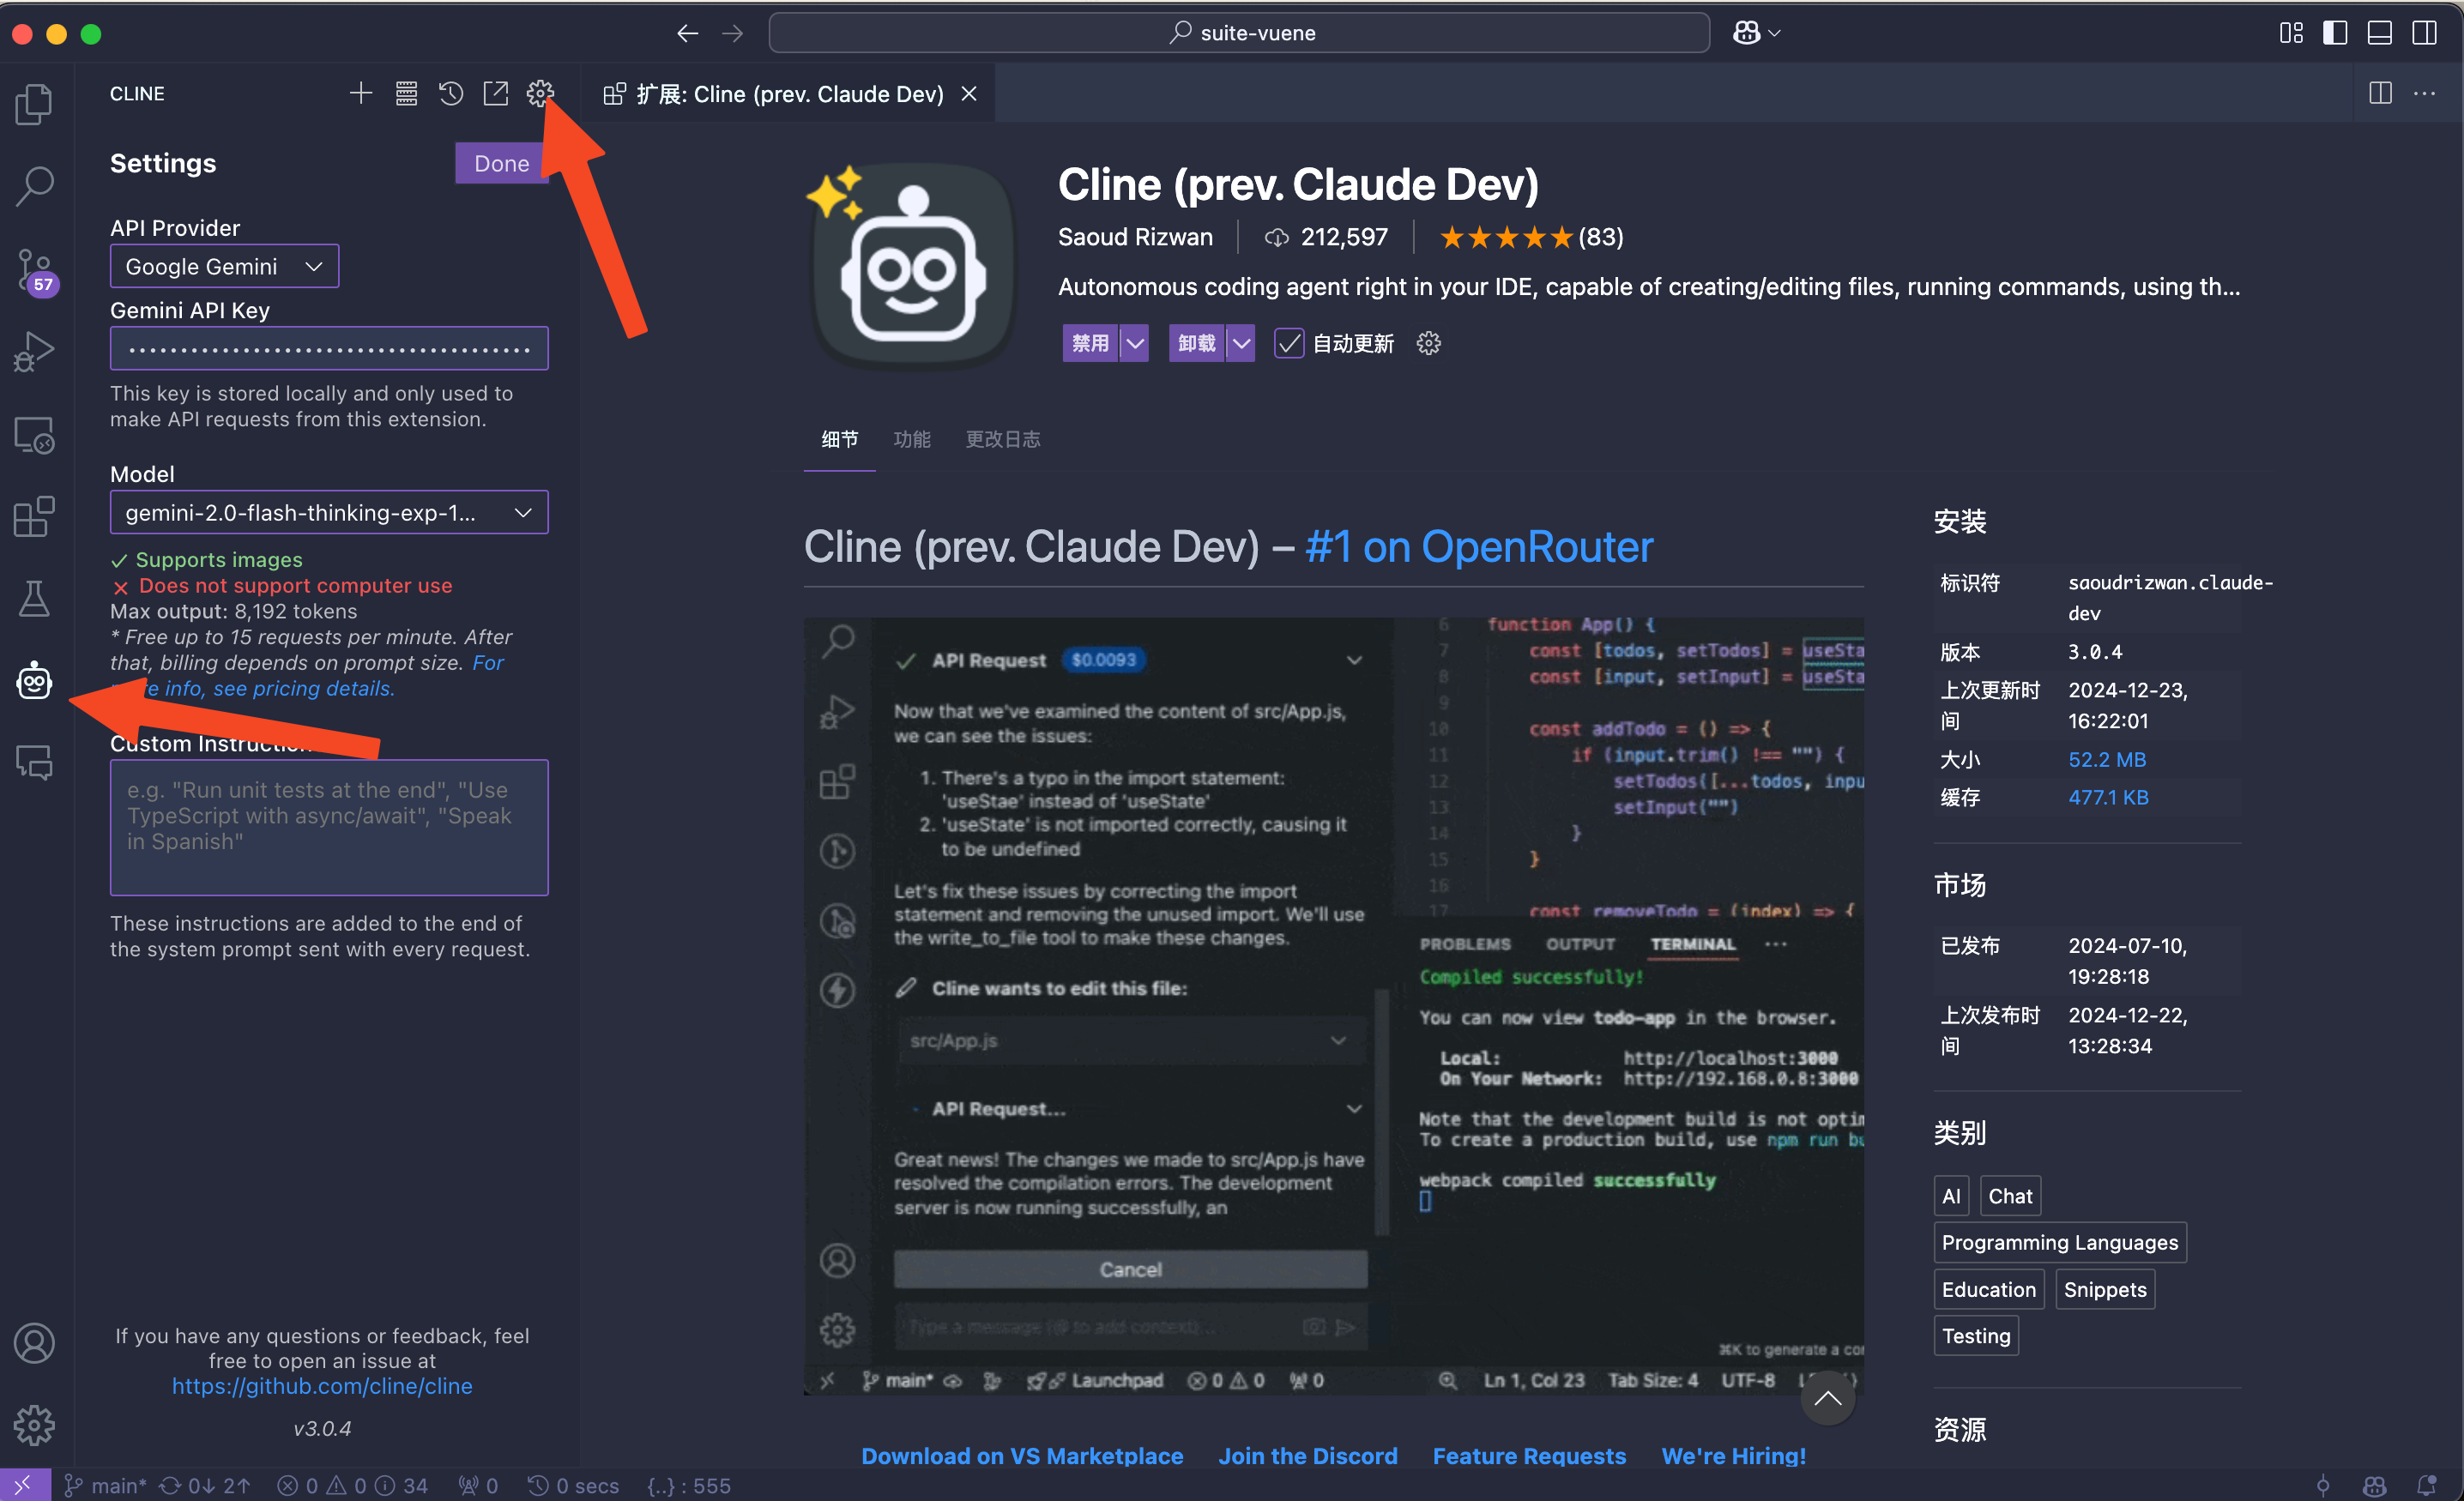Screen dimensions: 2464x1501
Task: Open the Explorer view in activity bar
Action: pyautogui.click(x=35, y=104)
